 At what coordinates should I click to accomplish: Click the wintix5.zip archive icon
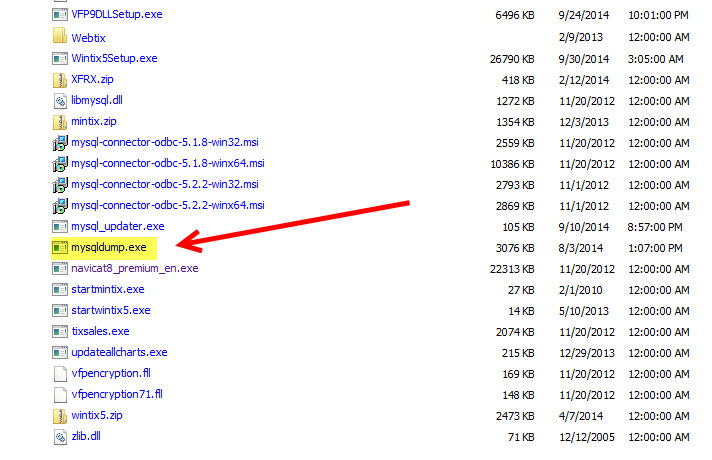click(59, 415)
